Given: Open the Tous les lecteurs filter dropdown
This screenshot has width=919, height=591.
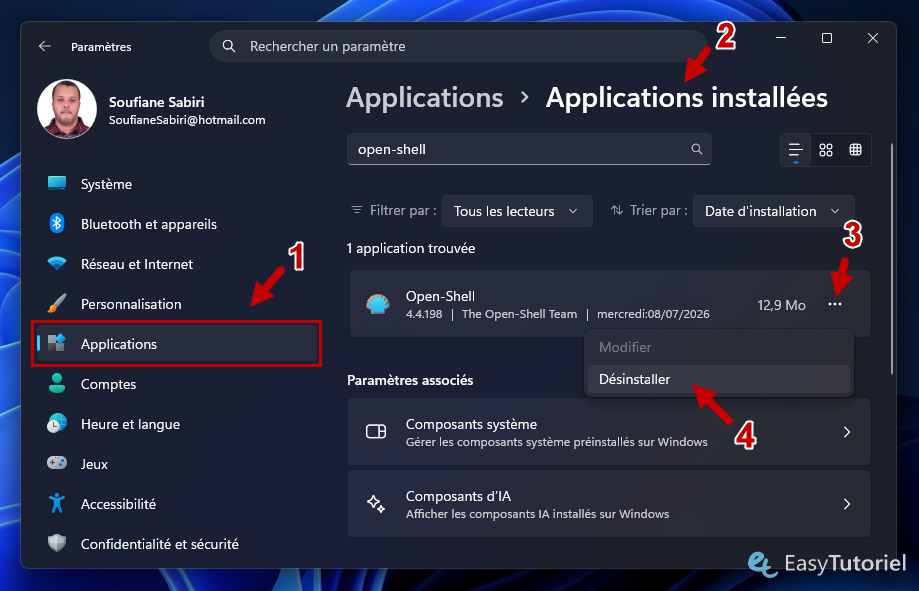Looking at the screenshot, I should (x=517, y=211).
